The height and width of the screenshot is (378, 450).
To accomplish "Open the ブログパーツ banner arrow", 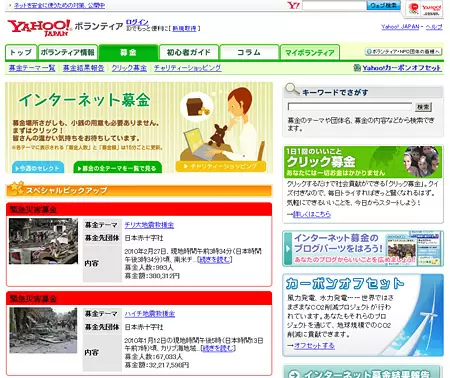I will tap(288, 249).
